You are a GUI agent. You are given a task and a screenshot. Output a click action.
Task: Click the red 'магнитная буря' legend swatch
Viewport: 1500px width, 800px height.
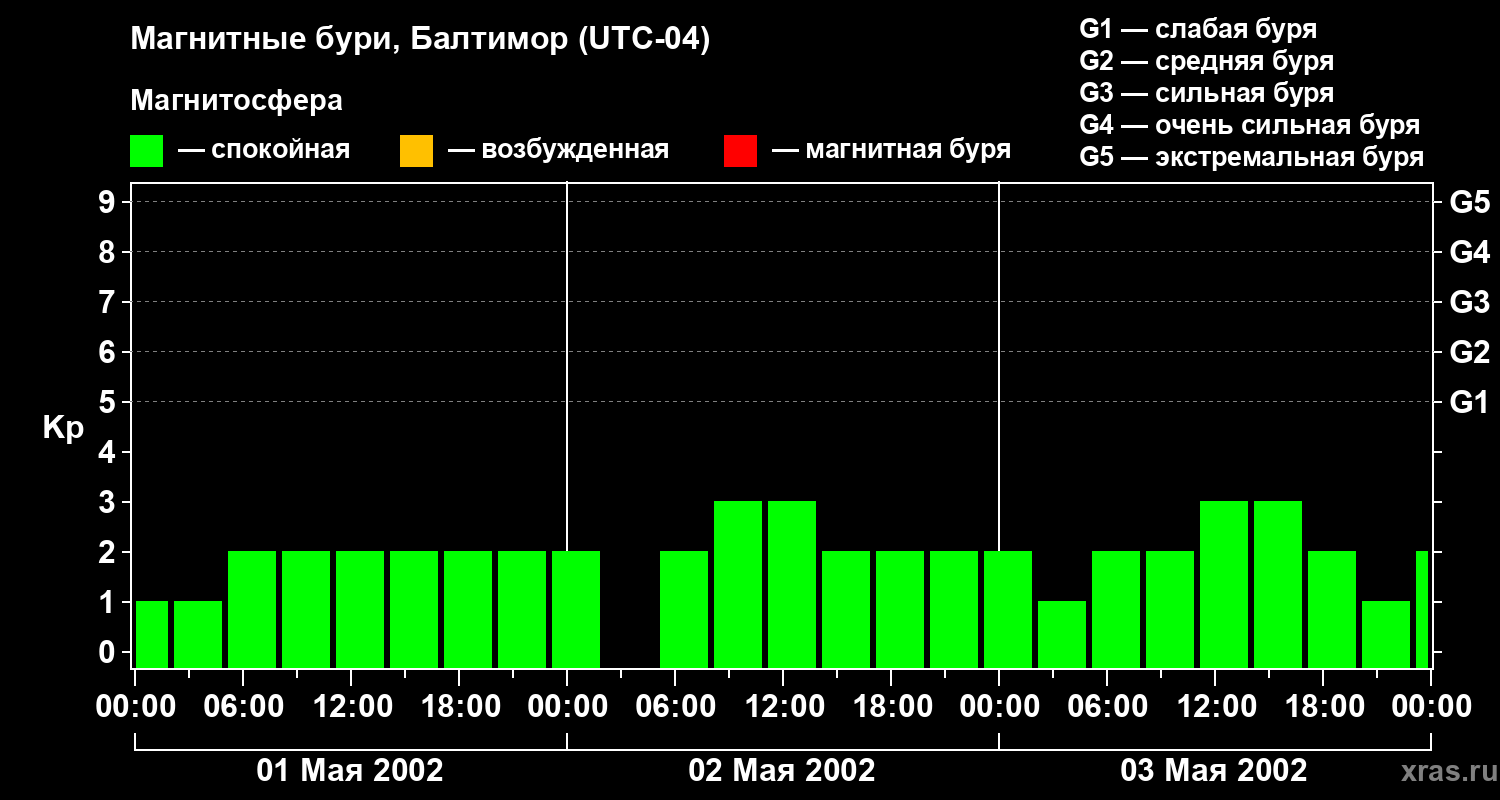pos(740,151)
